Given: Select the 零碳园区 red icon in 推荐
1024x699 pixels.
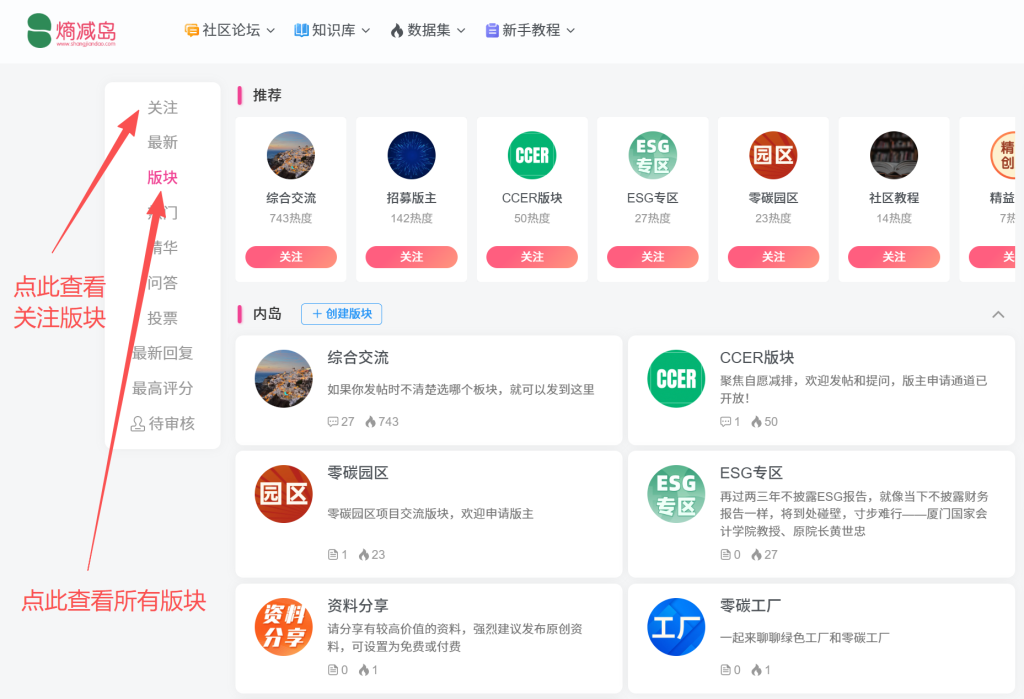Looking at the screenshot, I should coord(773,155).
